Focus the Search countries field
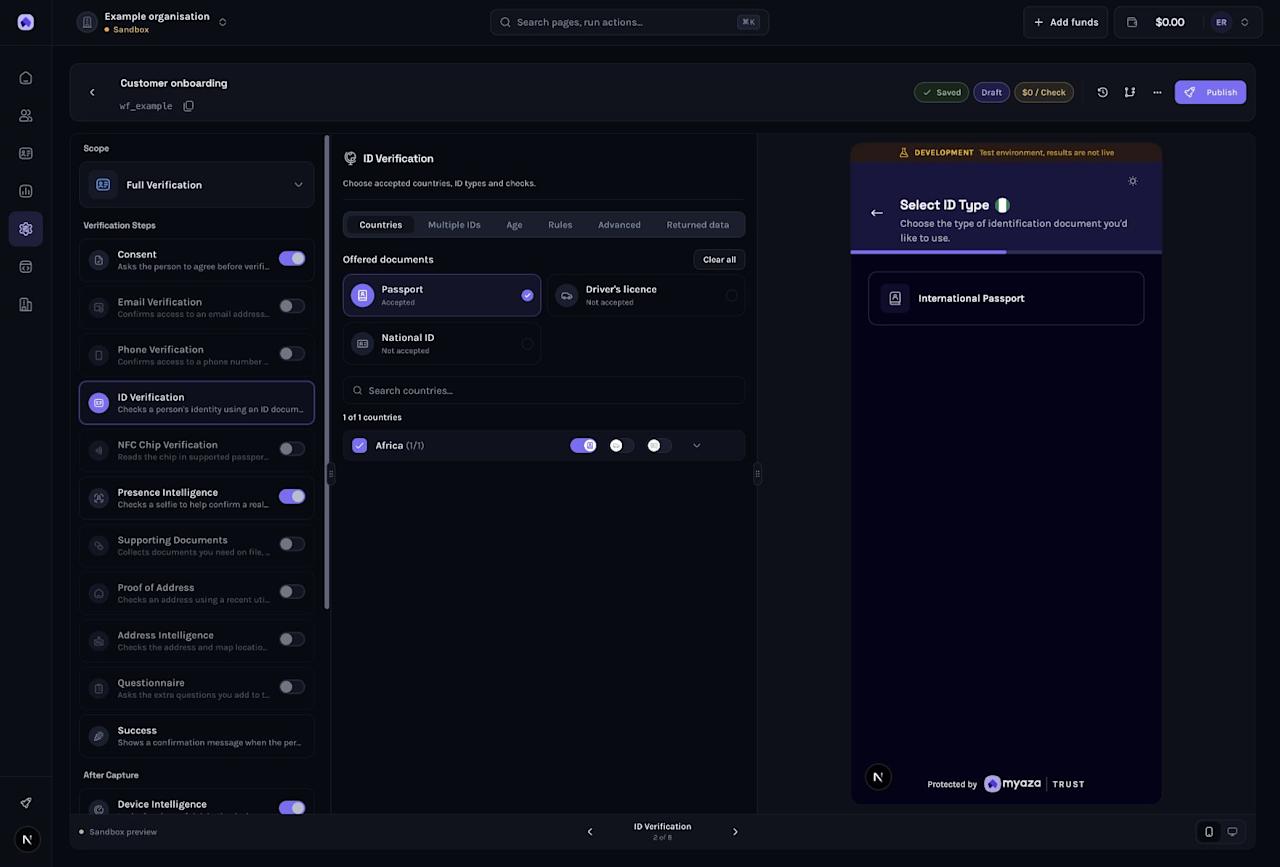The width and height of the screenshot is (1280, 867). point(544,391)
